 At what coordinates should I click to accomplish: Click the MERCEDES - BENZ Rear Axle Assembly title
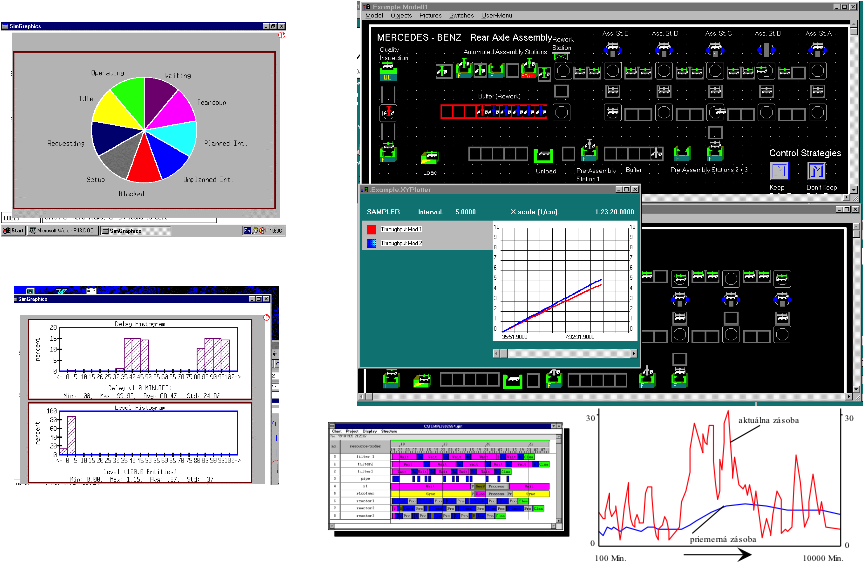pyautogui.click(x=465, y=37)
